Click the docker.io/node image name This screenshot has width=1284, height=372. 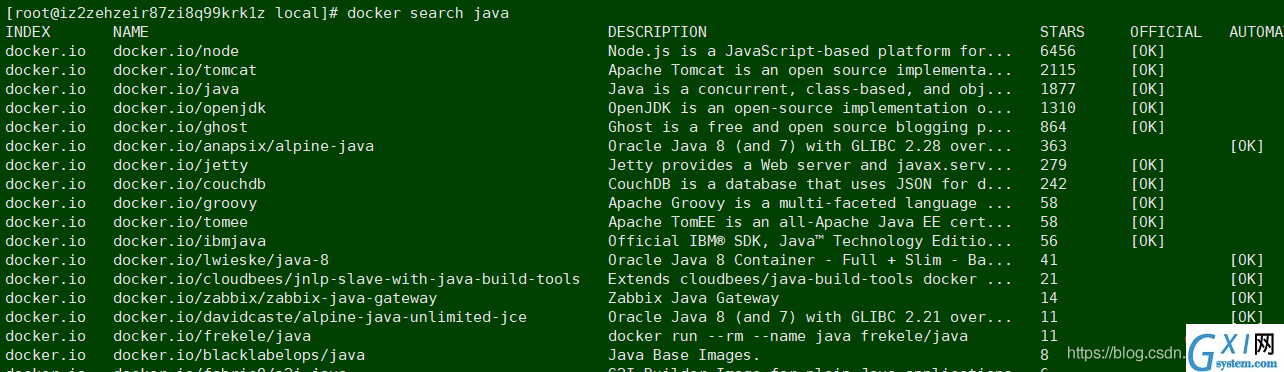point(176,51)
